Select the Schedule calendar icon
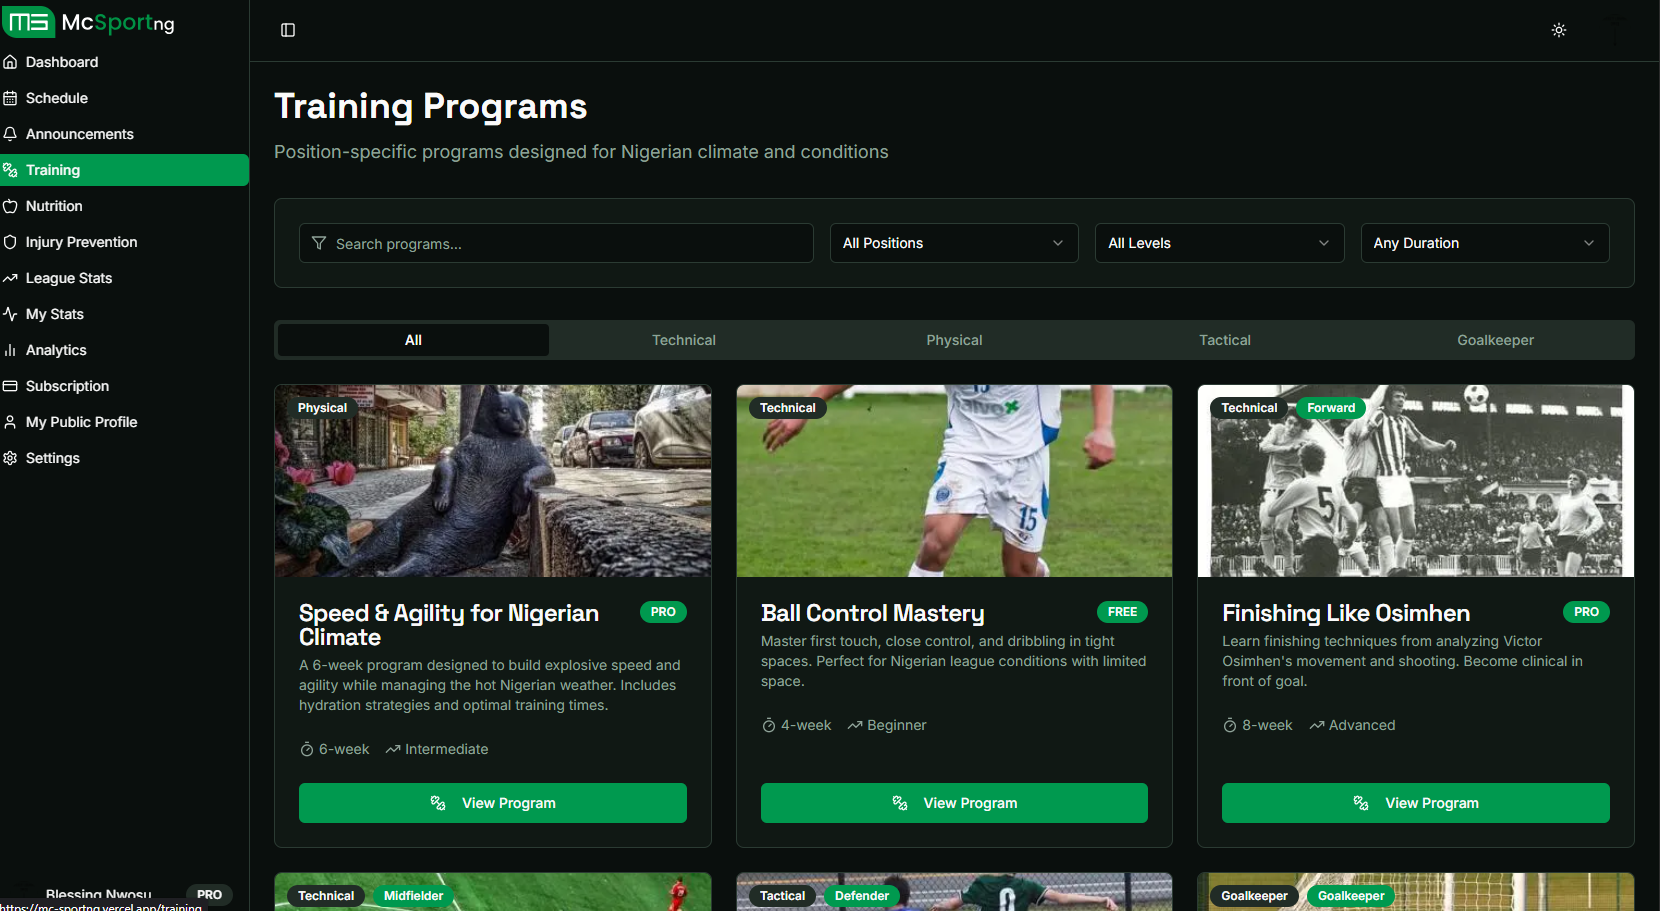This screenshot has width=1660, height=911. (x=9, y=97)
